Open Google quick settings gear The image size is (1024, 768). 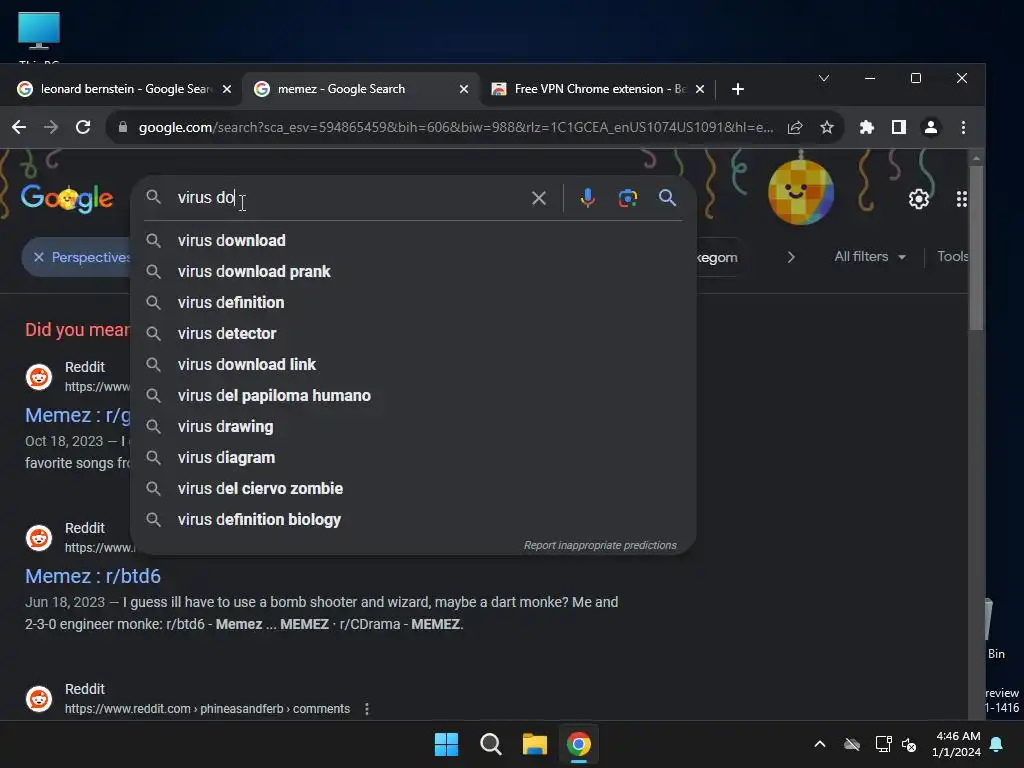tap(919, 199)
